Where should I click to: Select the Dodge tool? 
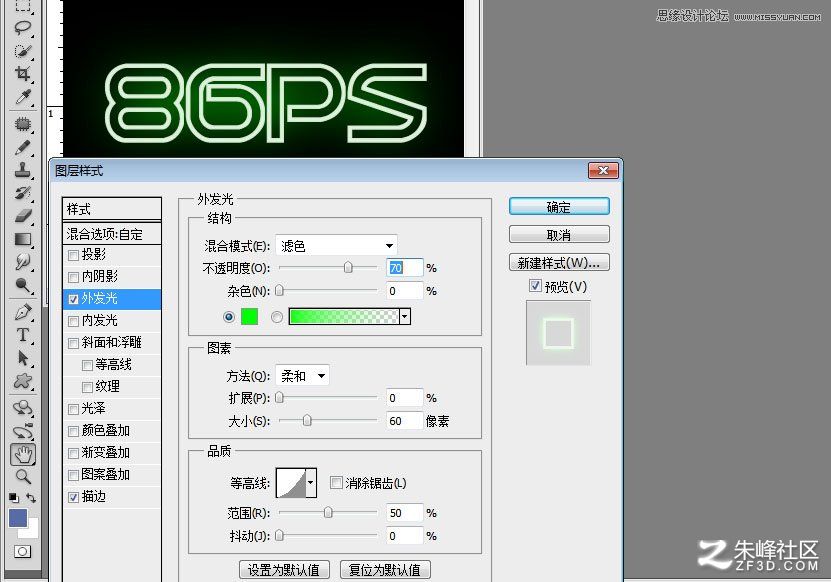pos(23,285)
